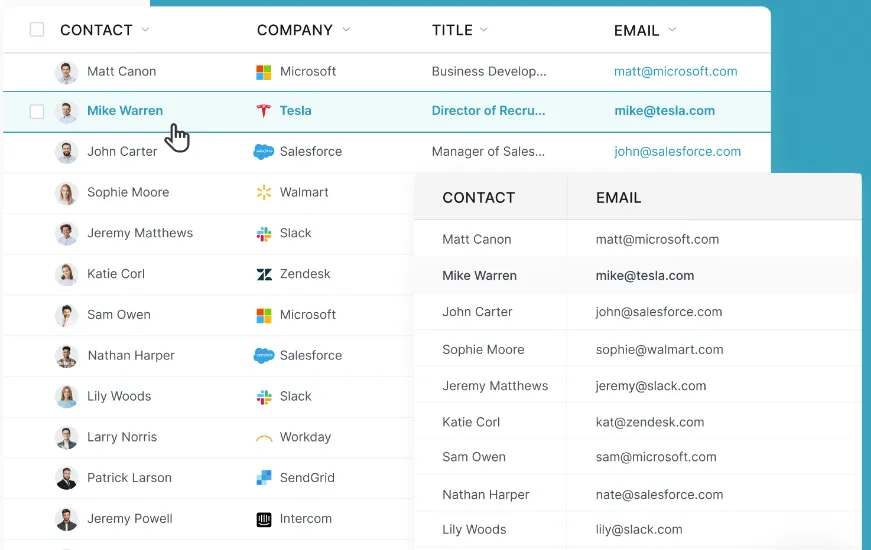
Task: Open email link mike@tesla.com in highlighted row
Action: (x=664, y=111)
